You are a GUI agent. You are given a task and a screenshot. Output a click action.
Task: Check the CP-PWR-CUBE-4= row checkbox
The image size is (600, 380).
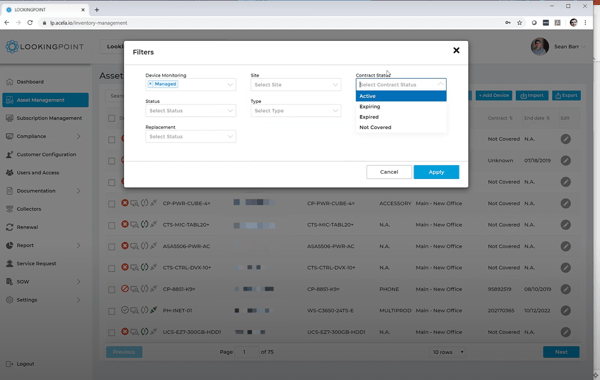(x=111, y=204)
